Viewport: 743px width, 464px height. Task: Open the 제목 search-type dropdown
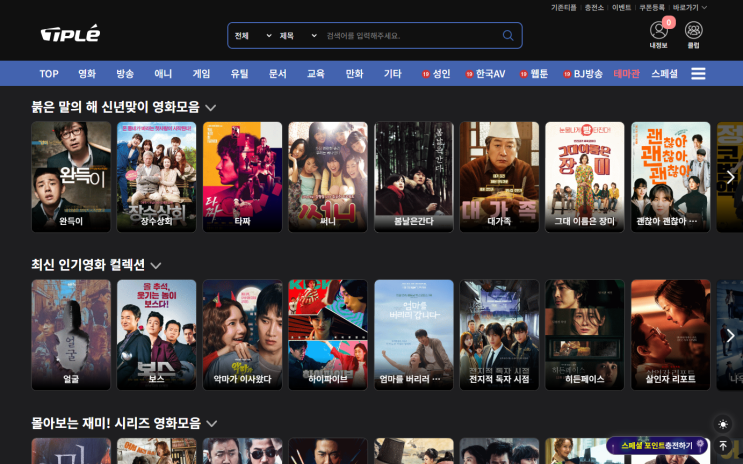click(x=298, y=36)
